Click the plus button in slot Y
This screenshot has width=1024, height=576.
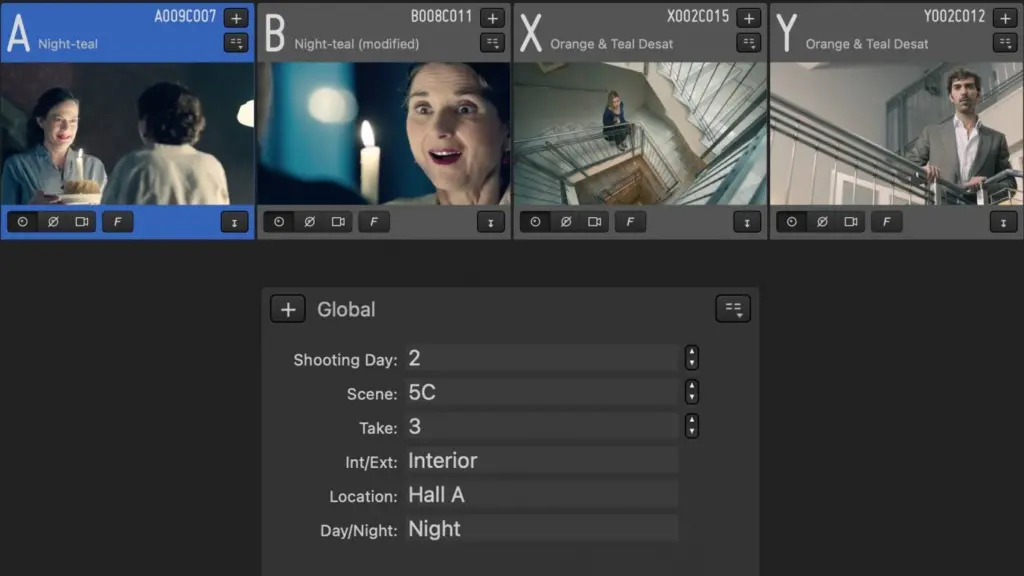[1005, 18]
